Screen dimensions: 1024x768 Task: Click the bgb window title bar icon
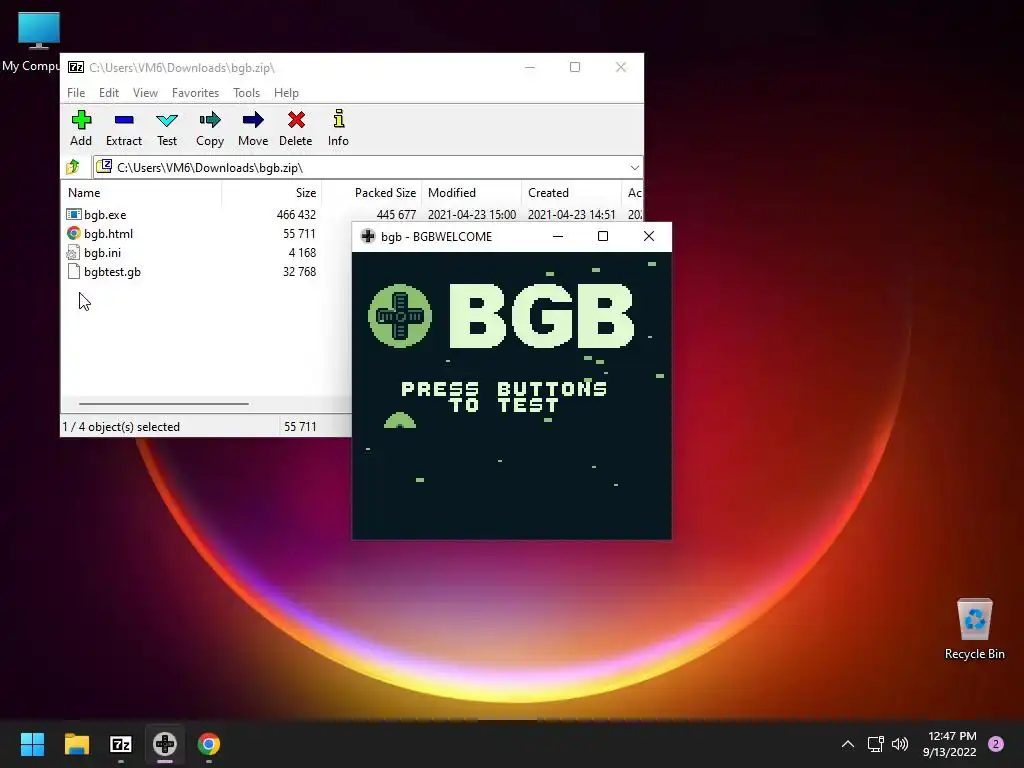pos(368,236)
